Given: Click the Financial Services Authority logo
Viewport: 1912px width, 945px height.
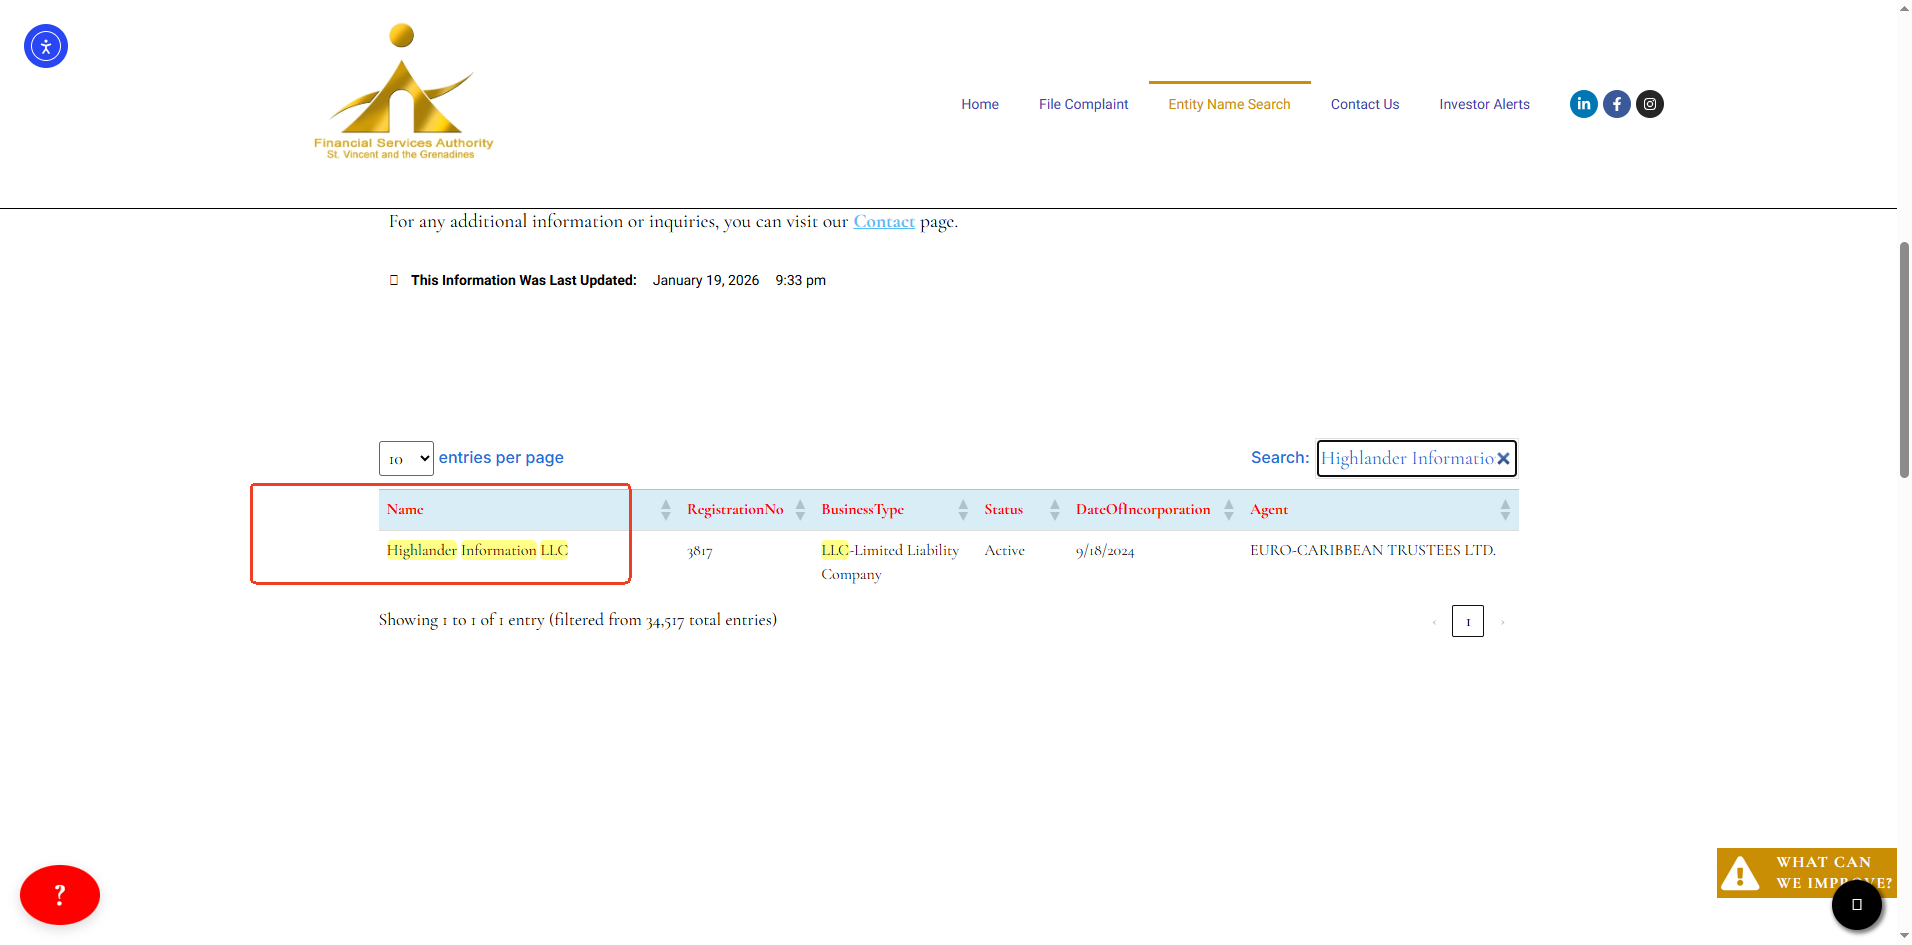Looking at the screenshot, I should (x=403, y=93).
